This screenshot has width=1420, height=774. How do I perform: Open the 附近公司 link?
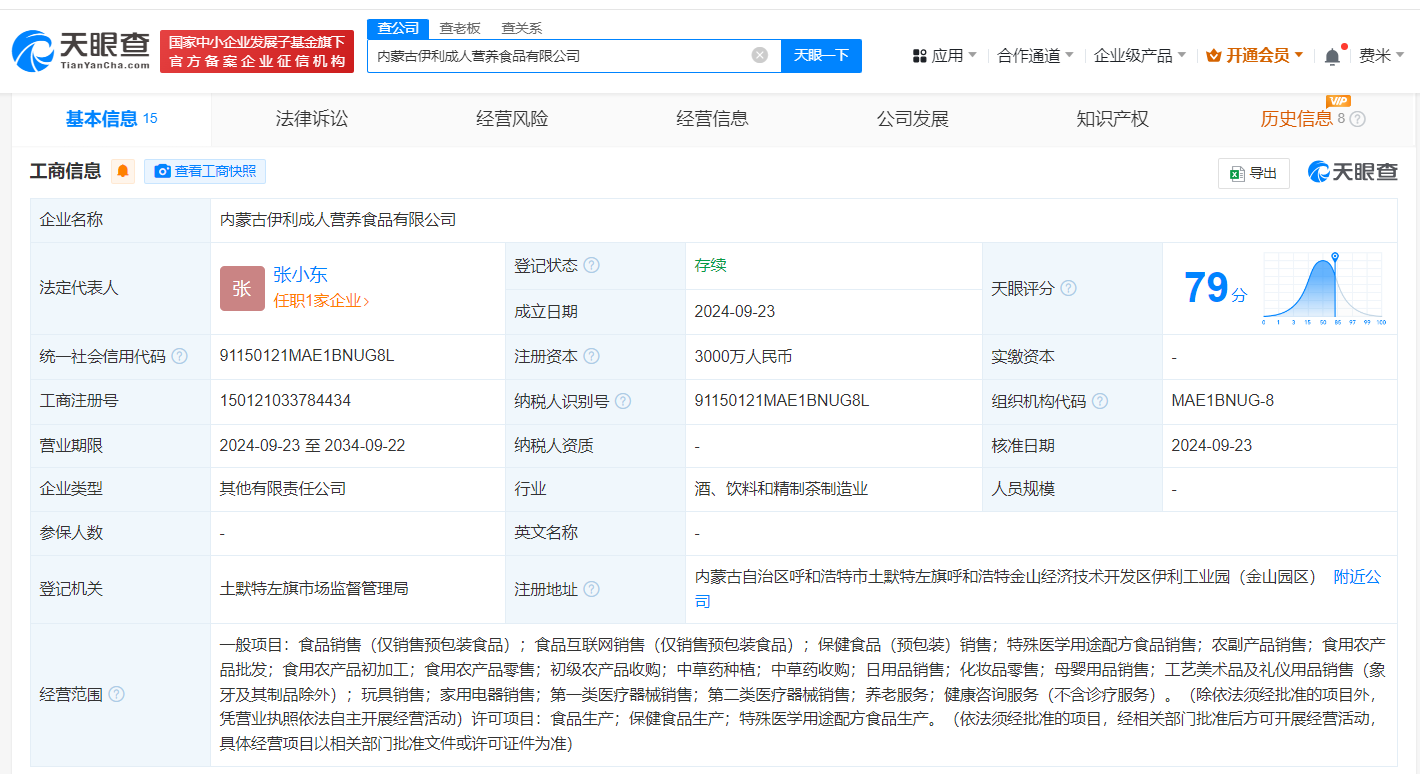click(1356, 577)
